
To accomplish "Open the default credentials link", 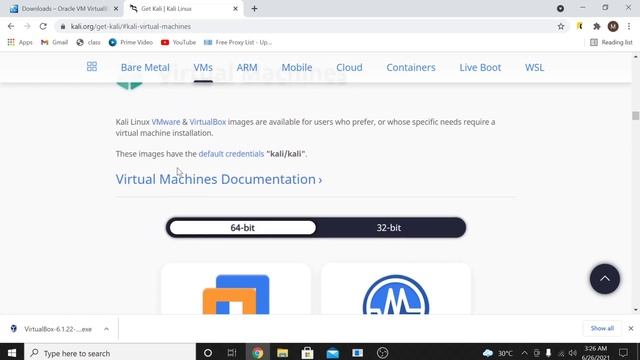I will (231, 154).
